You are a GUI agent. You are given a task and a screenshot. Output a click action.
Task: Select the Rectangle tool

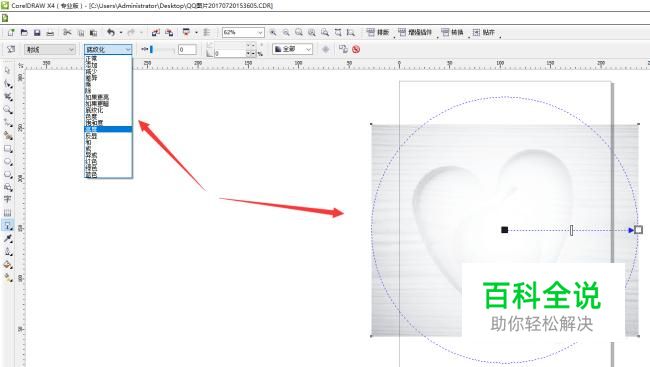click(7, 148)
